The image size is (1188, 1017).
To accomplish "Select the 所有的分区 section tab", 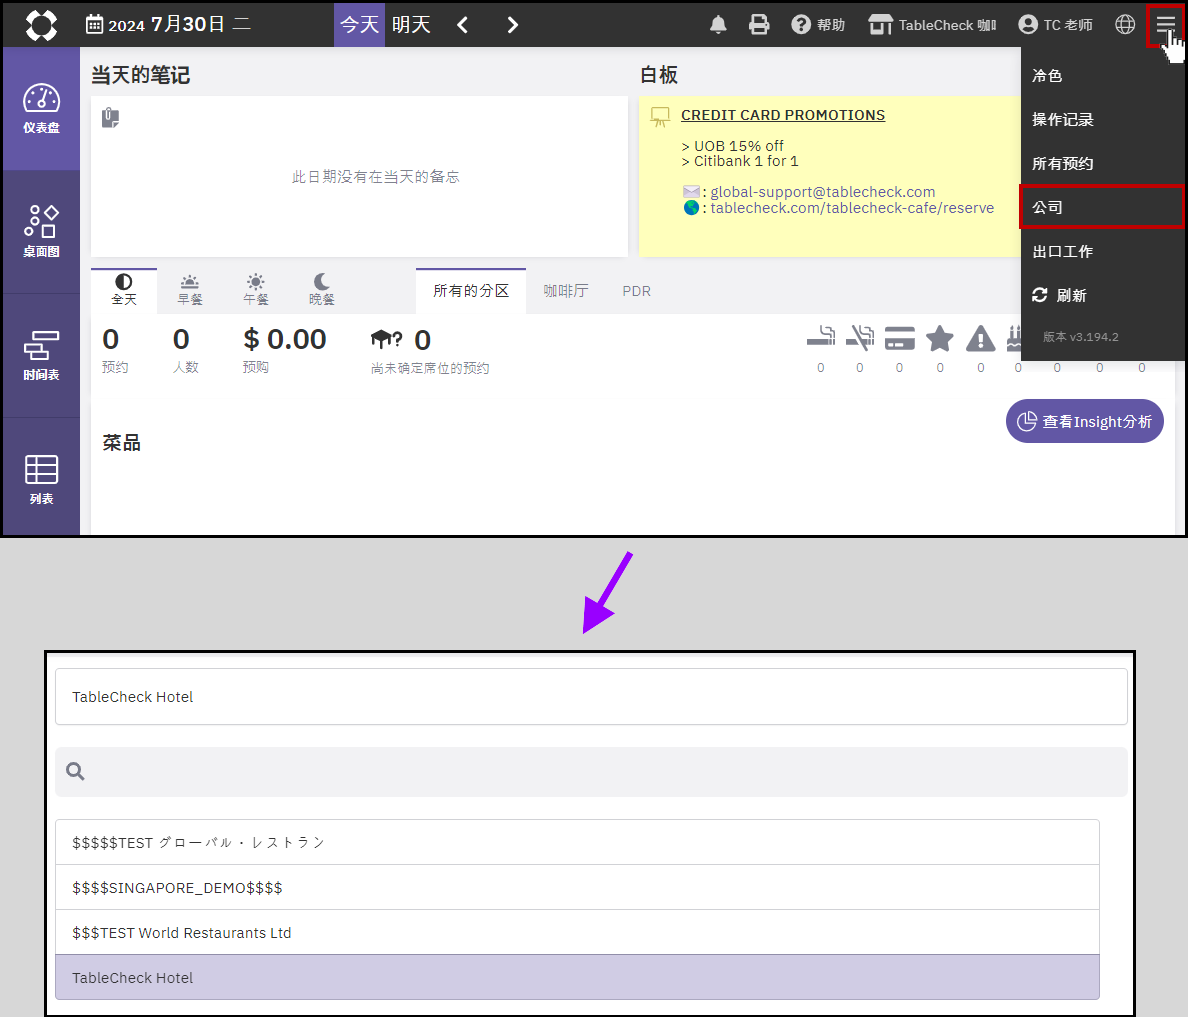I will tap(471, 291).
